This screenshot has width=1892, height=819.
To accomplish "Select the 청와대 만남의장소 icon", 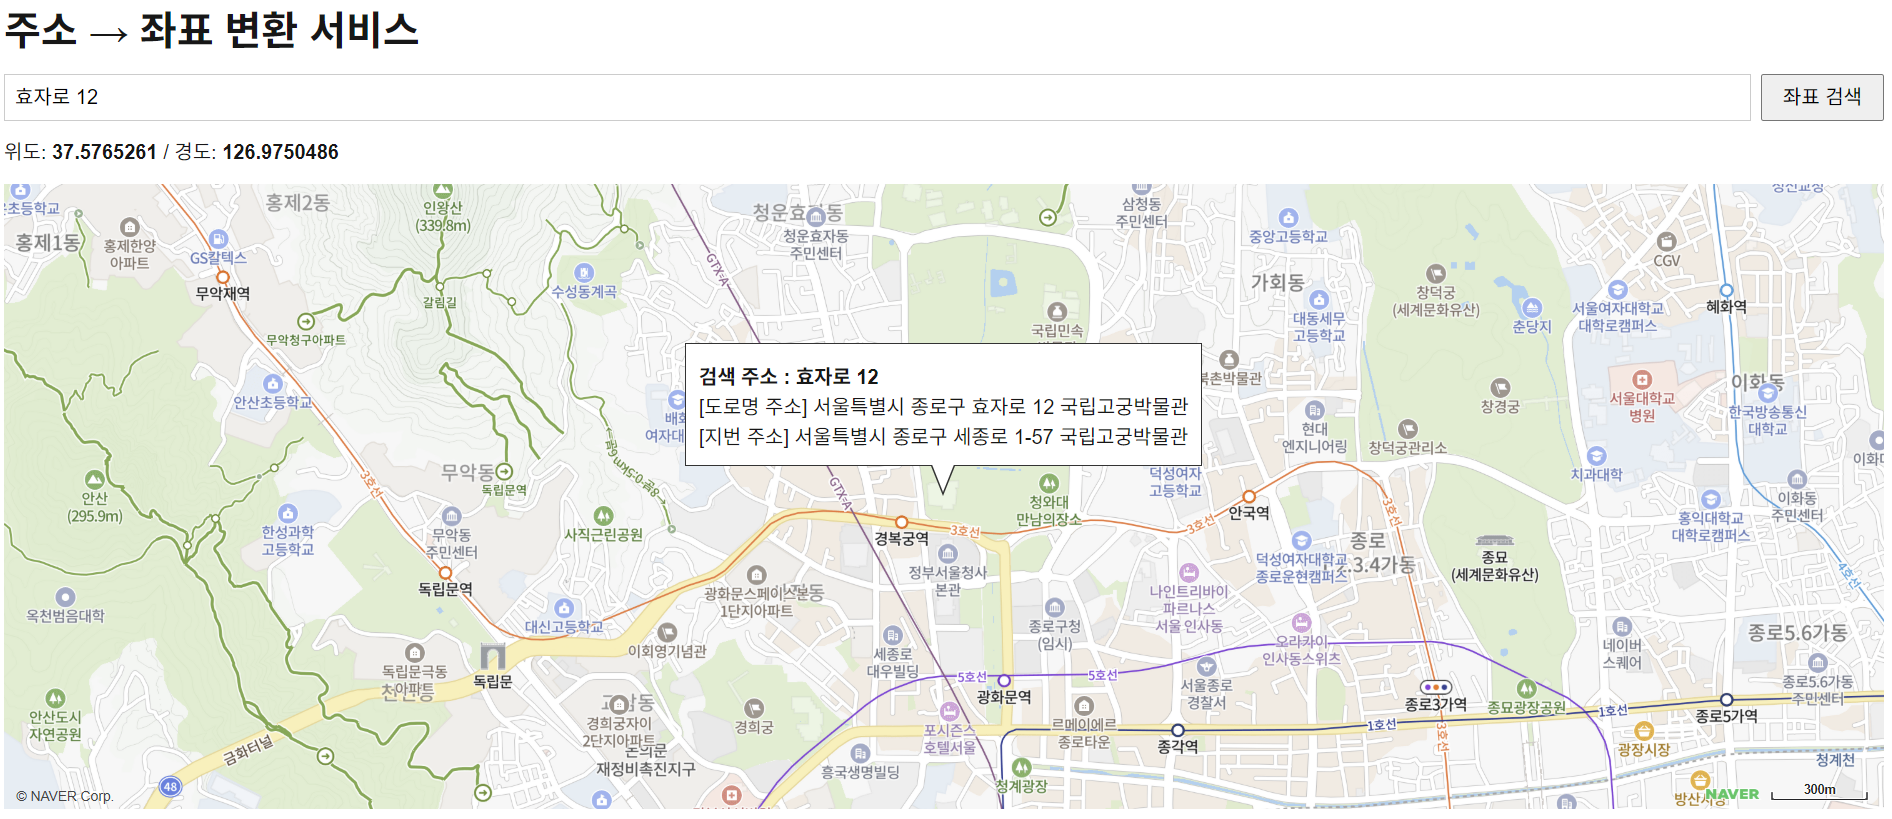I will tap(1048, 483).
